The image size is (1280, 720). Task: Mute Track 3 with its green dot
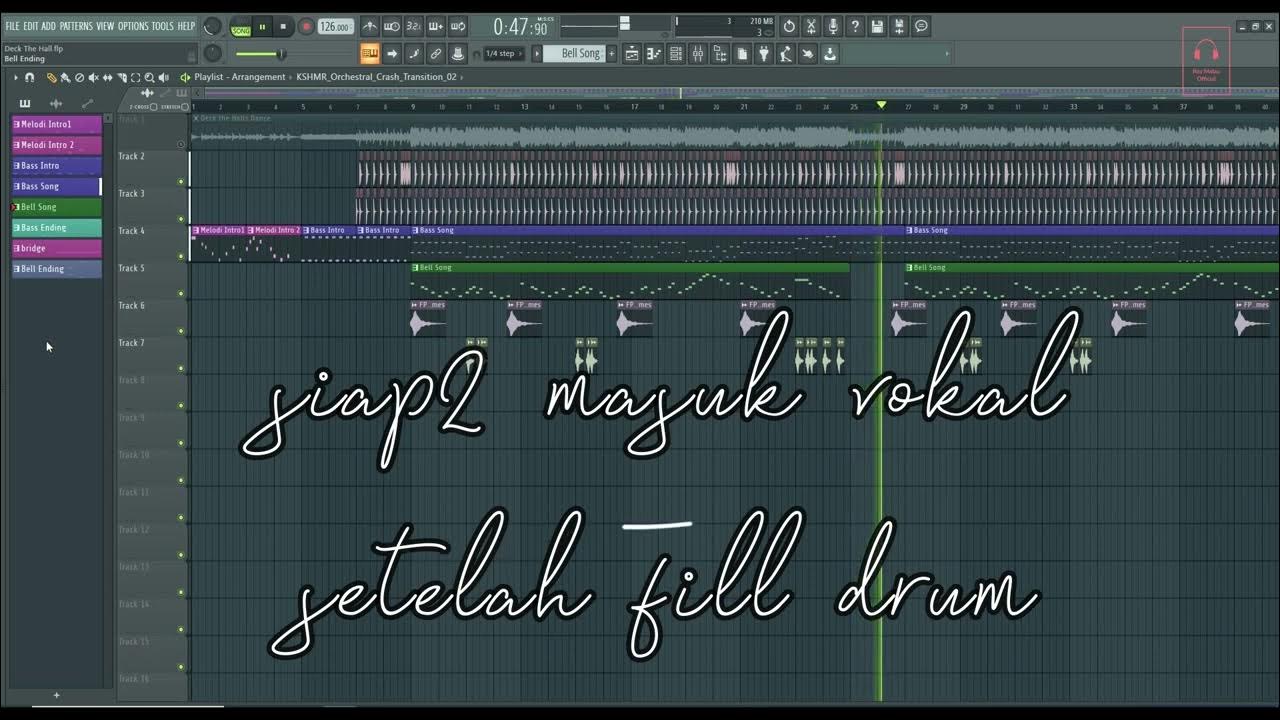pyautogui.click(x=181, y=219)
